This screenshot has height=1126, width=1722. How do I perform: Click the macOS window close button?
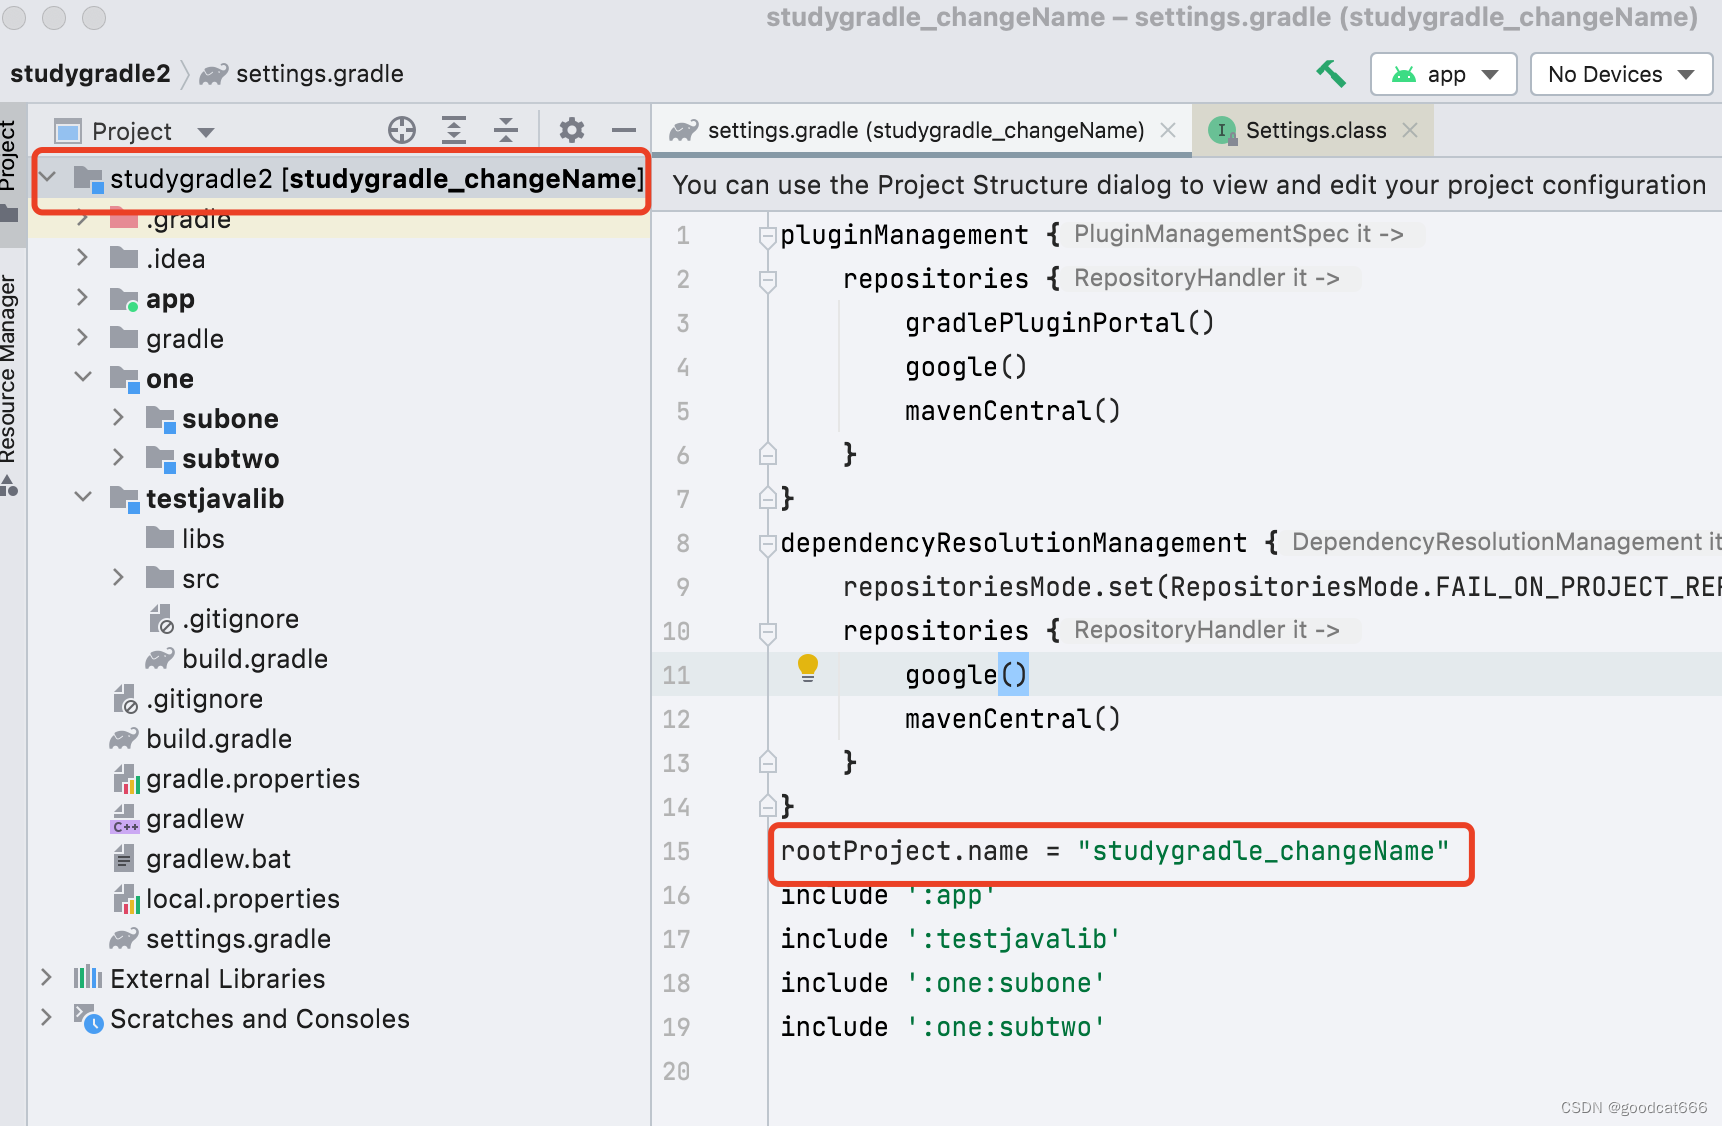tap(16, 17)
